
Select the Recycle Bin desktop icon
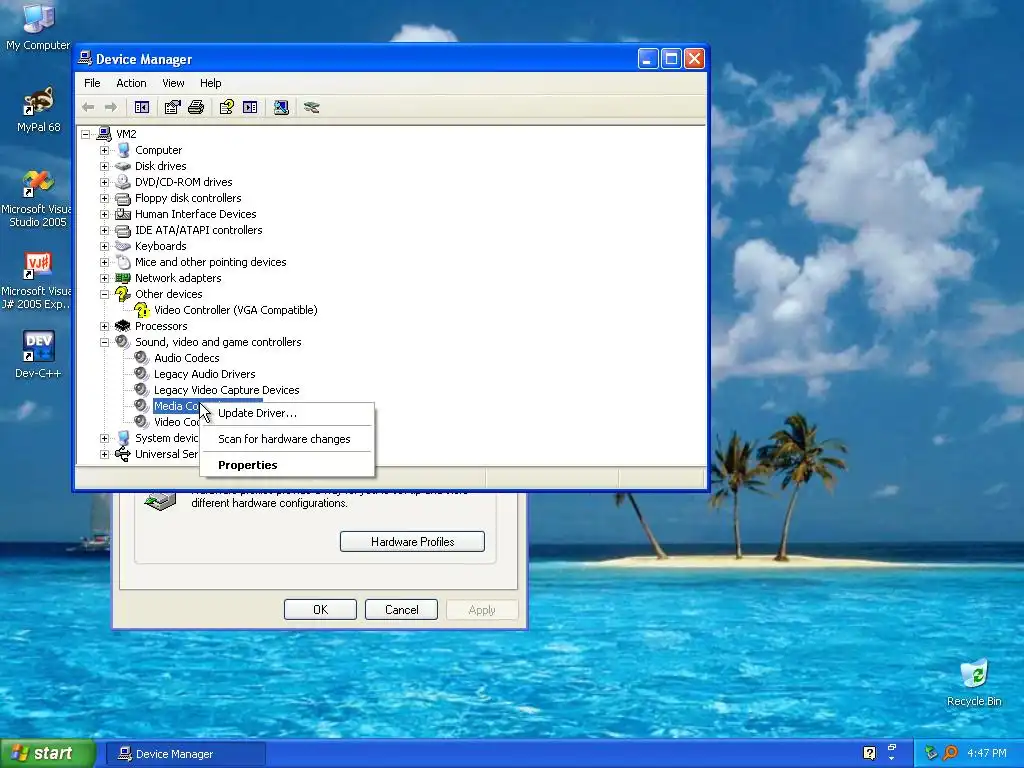(974, 682)
